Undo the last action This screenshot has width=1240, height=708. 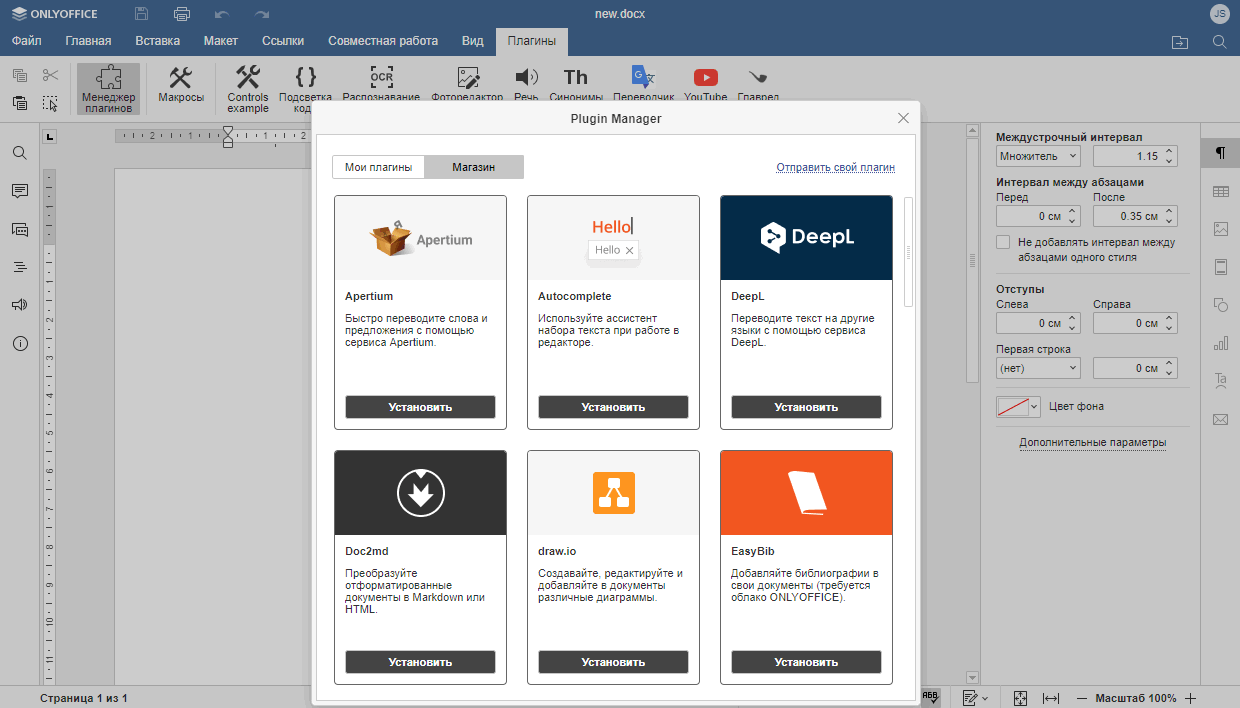coord(221,14)
